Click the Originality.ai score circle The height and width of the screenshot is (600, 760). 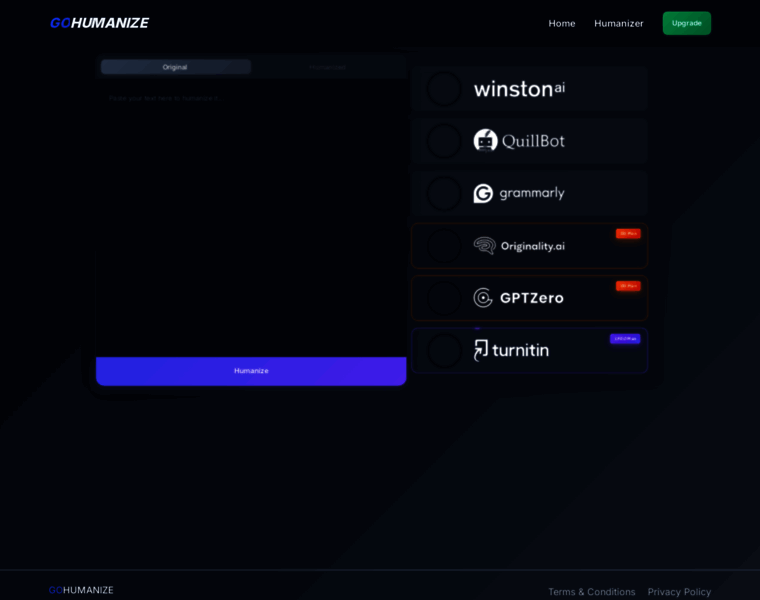point(444,246)
